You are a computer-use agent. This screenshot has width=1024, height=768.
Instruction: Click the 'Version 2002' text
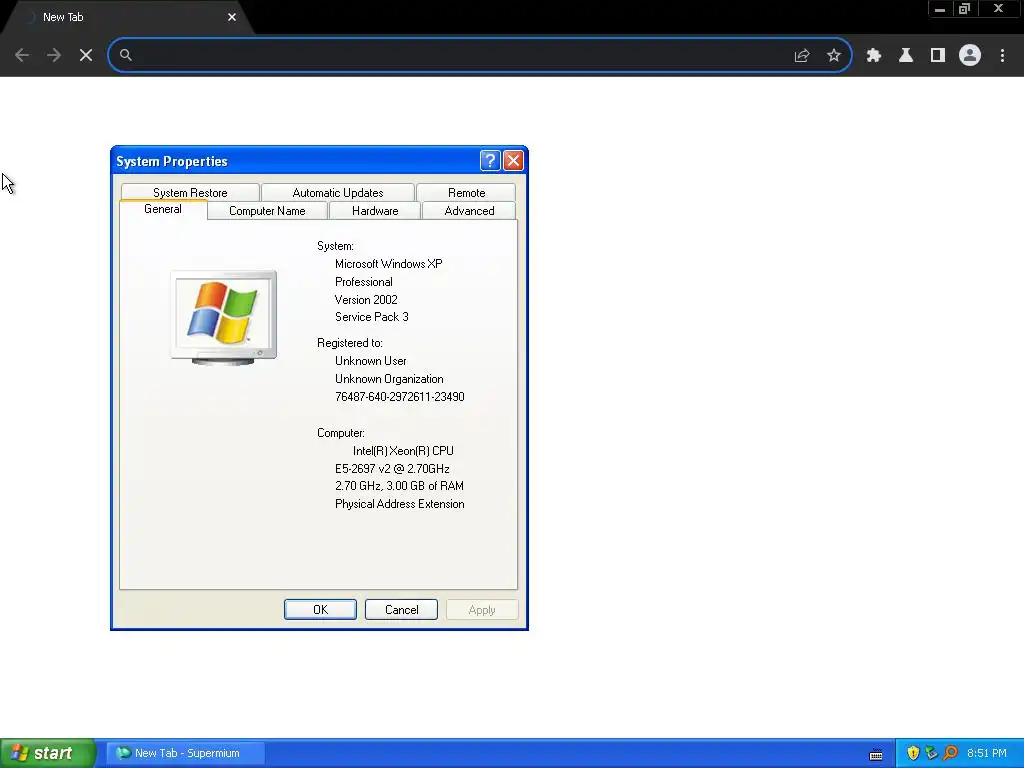point(366,300)
